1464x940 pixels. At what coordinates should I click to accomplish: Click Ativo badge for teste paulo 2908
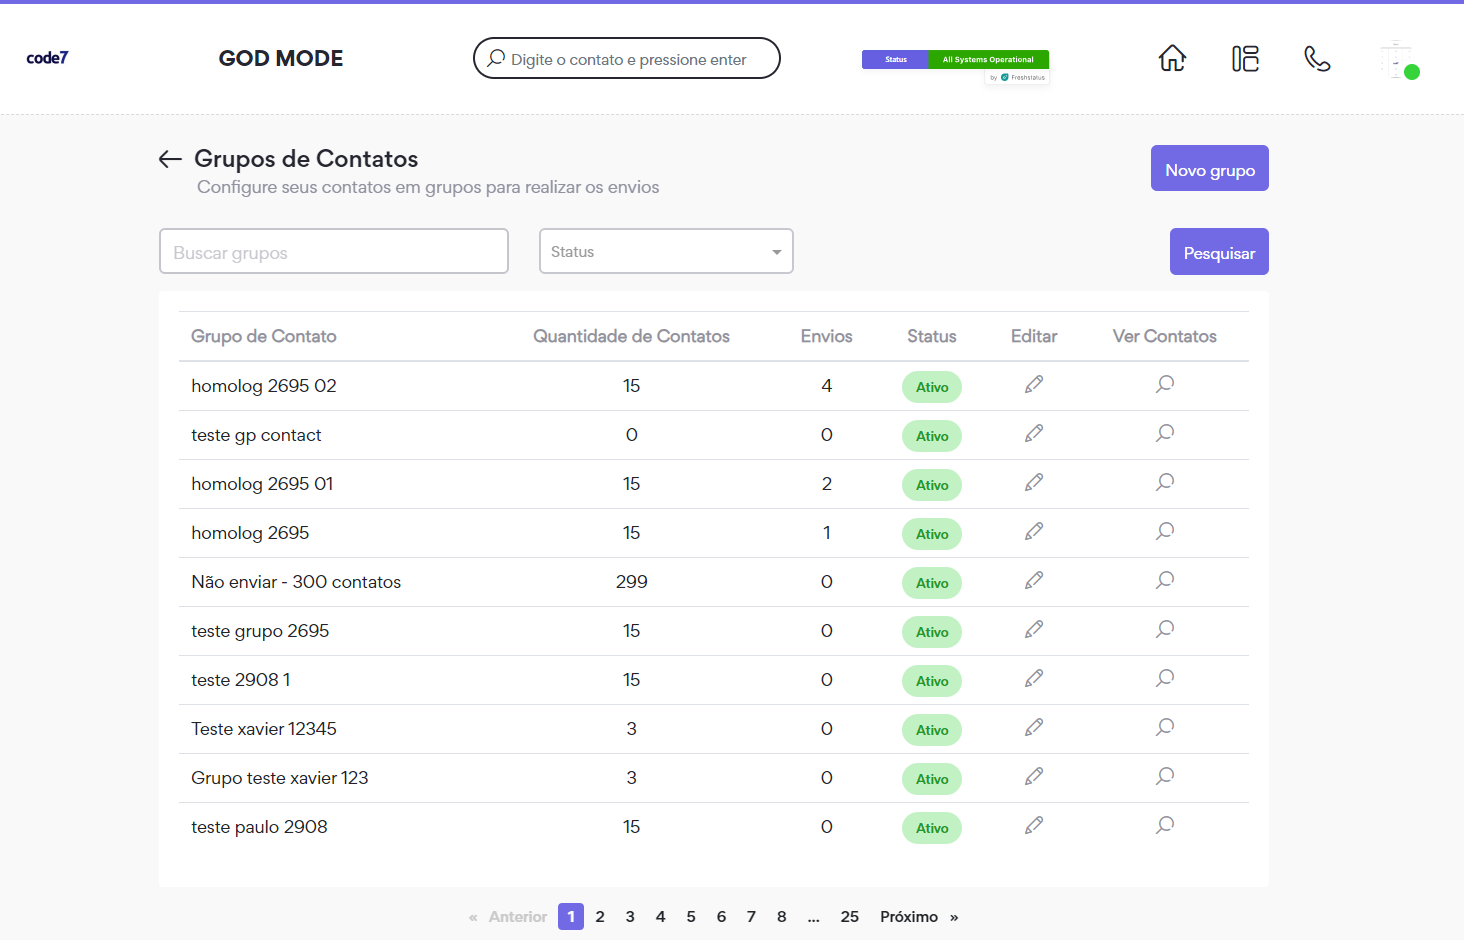click(x=932, y=828)
